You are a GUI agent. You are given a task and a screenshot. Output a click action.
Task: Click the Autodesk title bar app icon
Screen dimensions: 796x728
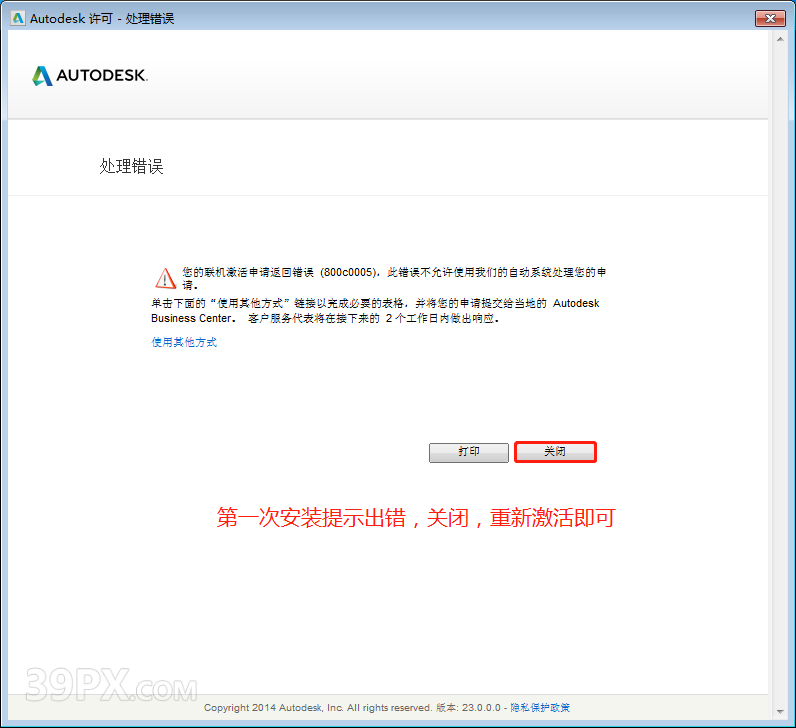pyautogui.click(x=17, y=18)
